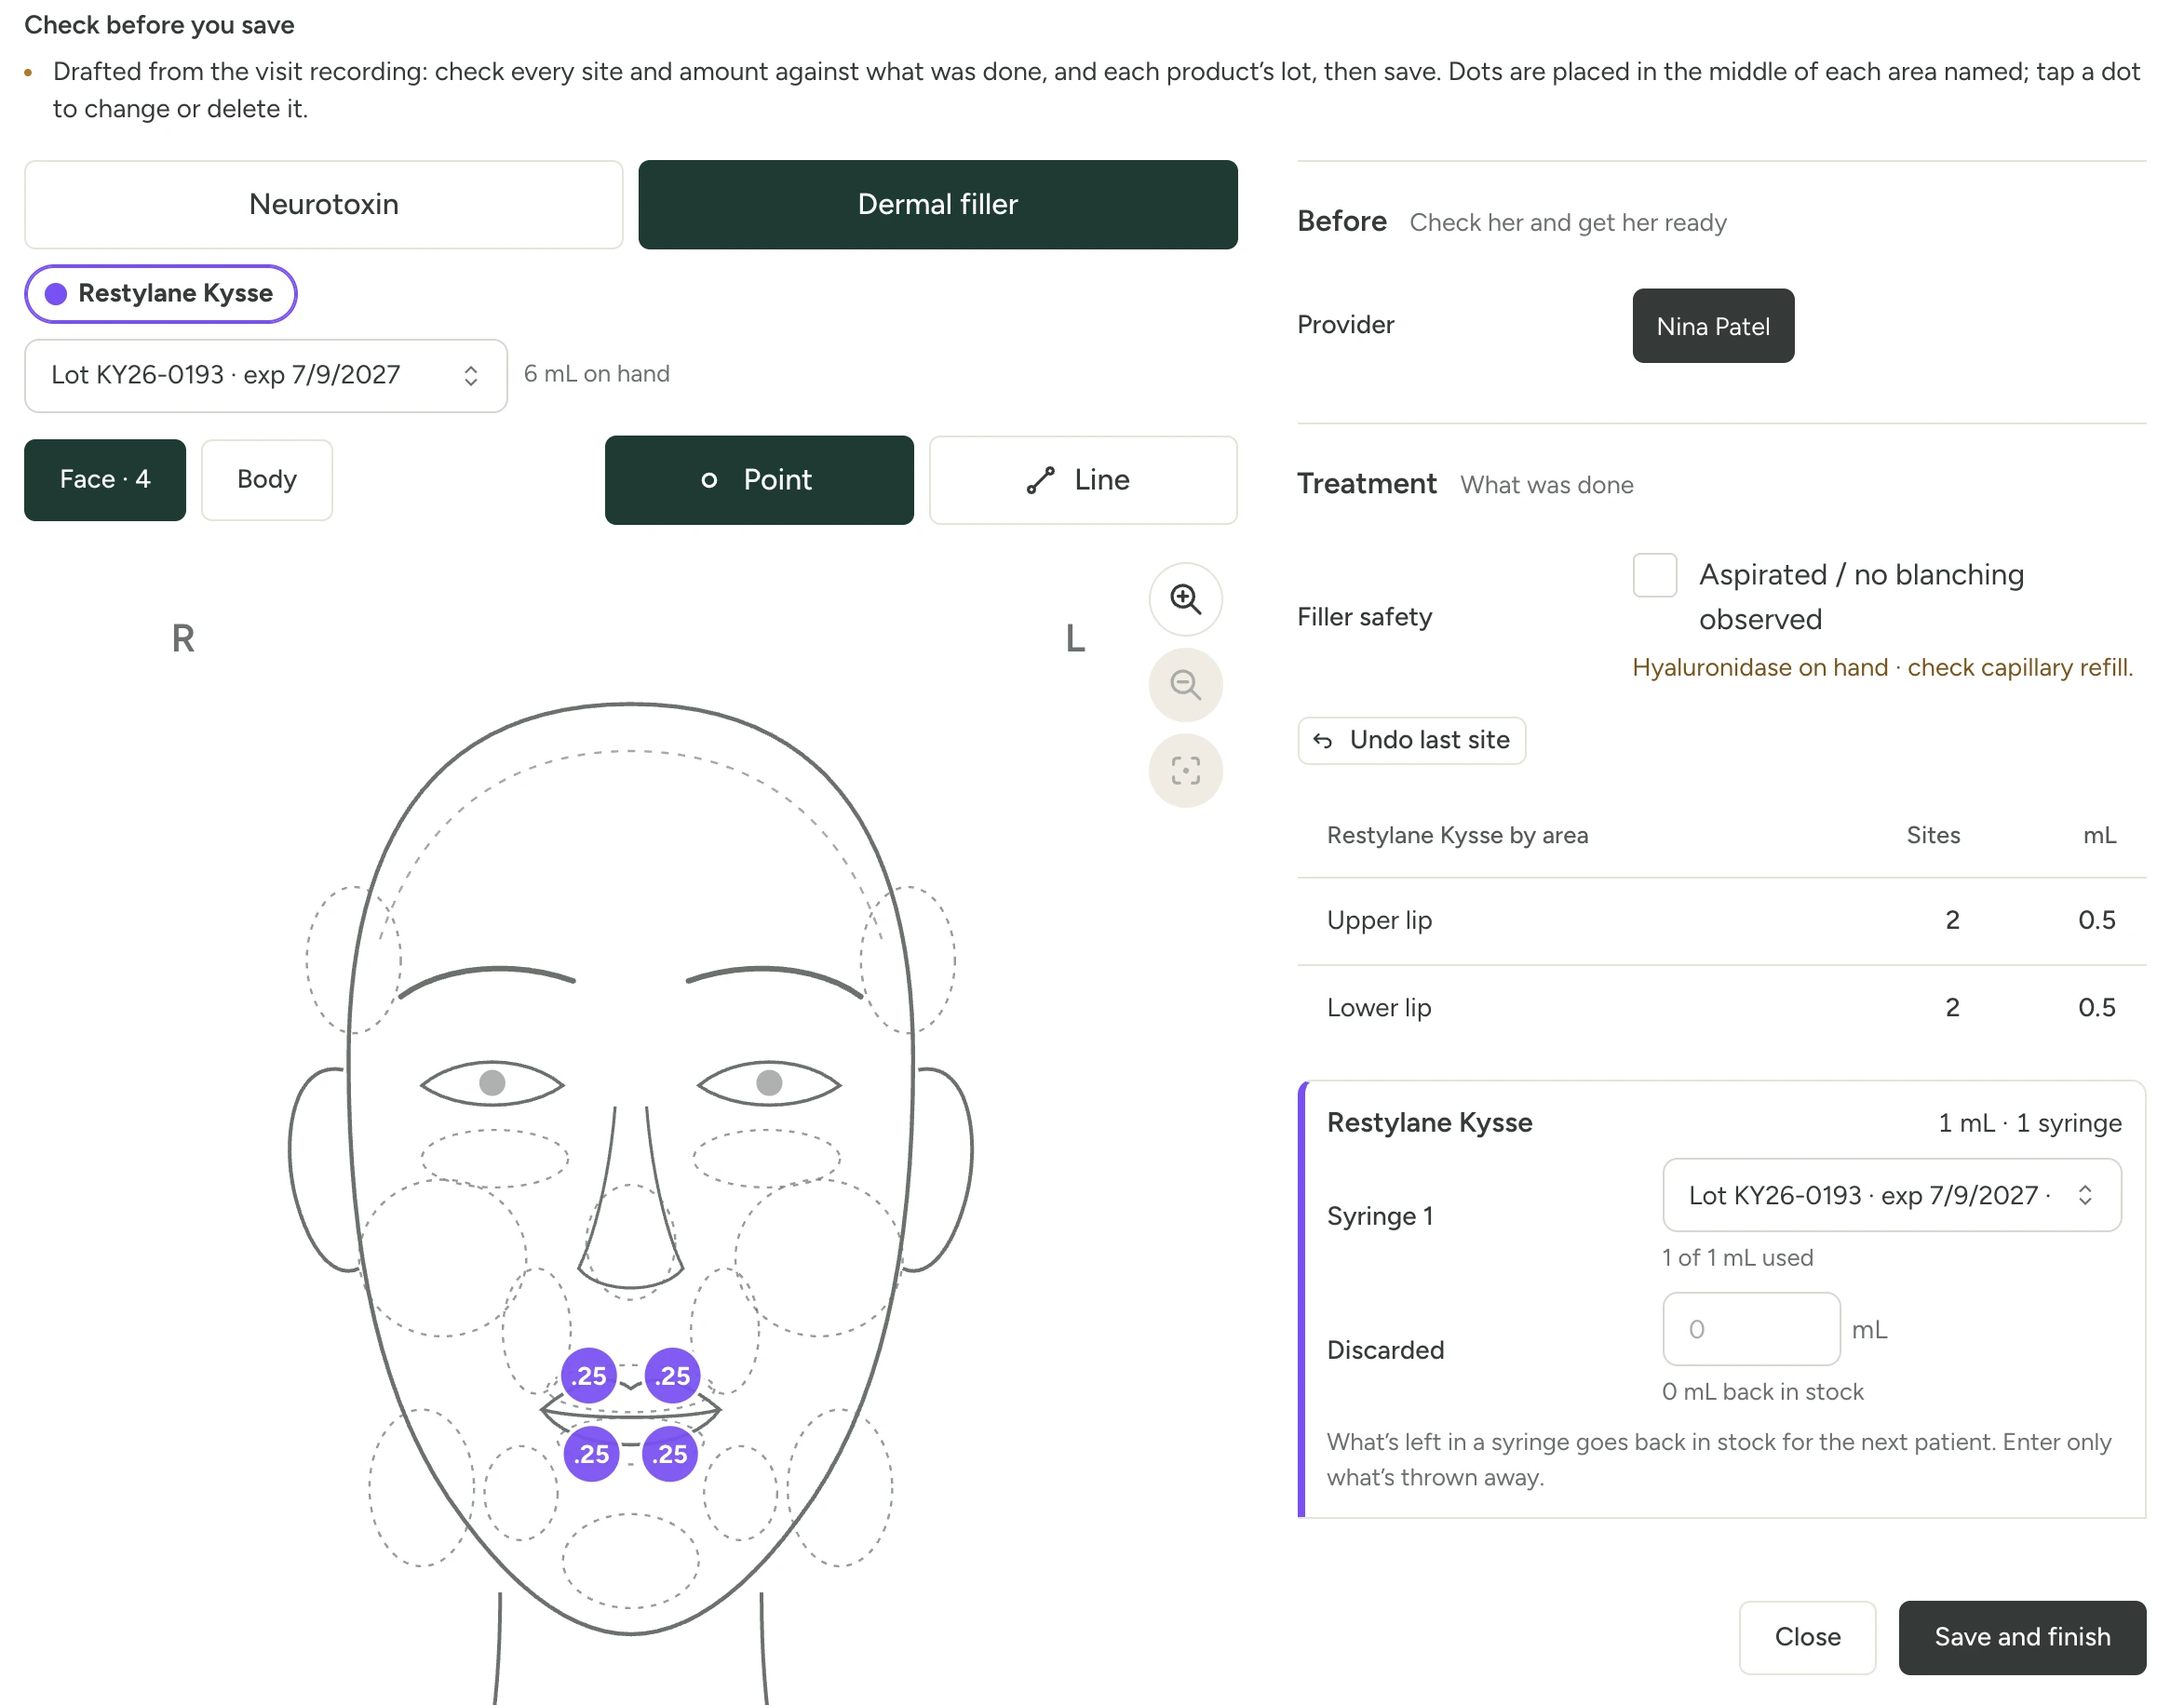
Task: Zoom in on the face chart
Action: (x=1185, y=599)
